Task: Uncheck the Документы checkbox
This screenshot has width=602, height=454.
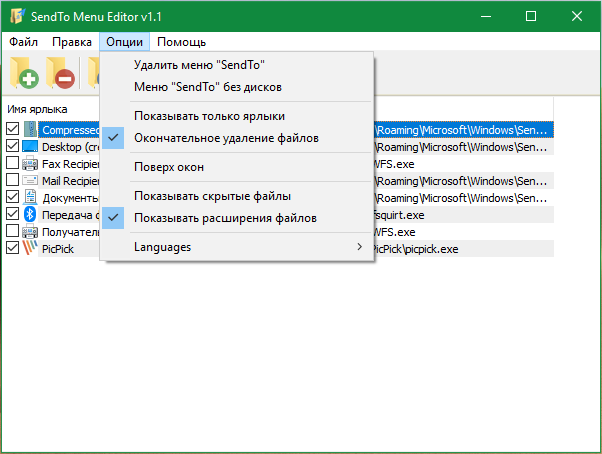Action: pyautogui.click(x=12, y=197)
